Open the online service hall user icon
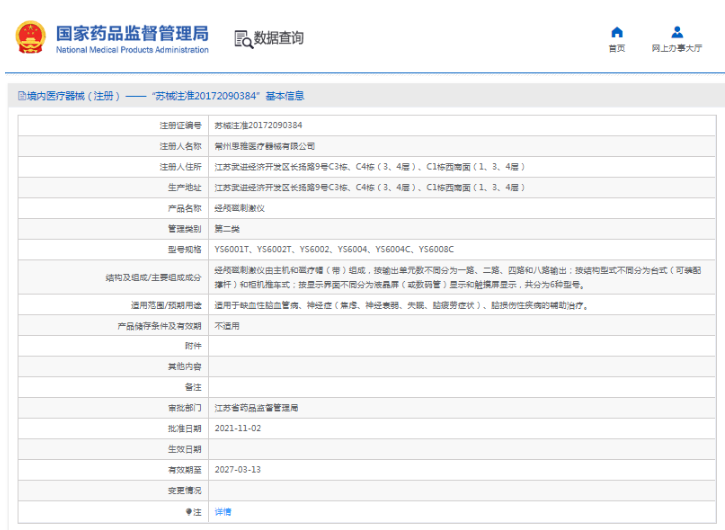The width and height of the screenshot is (725, 530). pyautogui.click(x=677, y=32)
